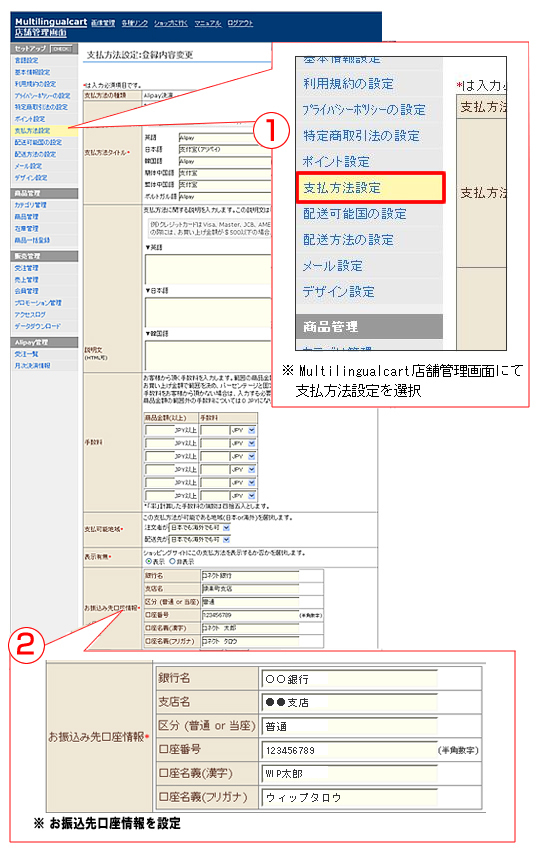Open 月次決済情報 under Alipay管理
The height and width of the screenshot is (850, 540).
point(33,366)
